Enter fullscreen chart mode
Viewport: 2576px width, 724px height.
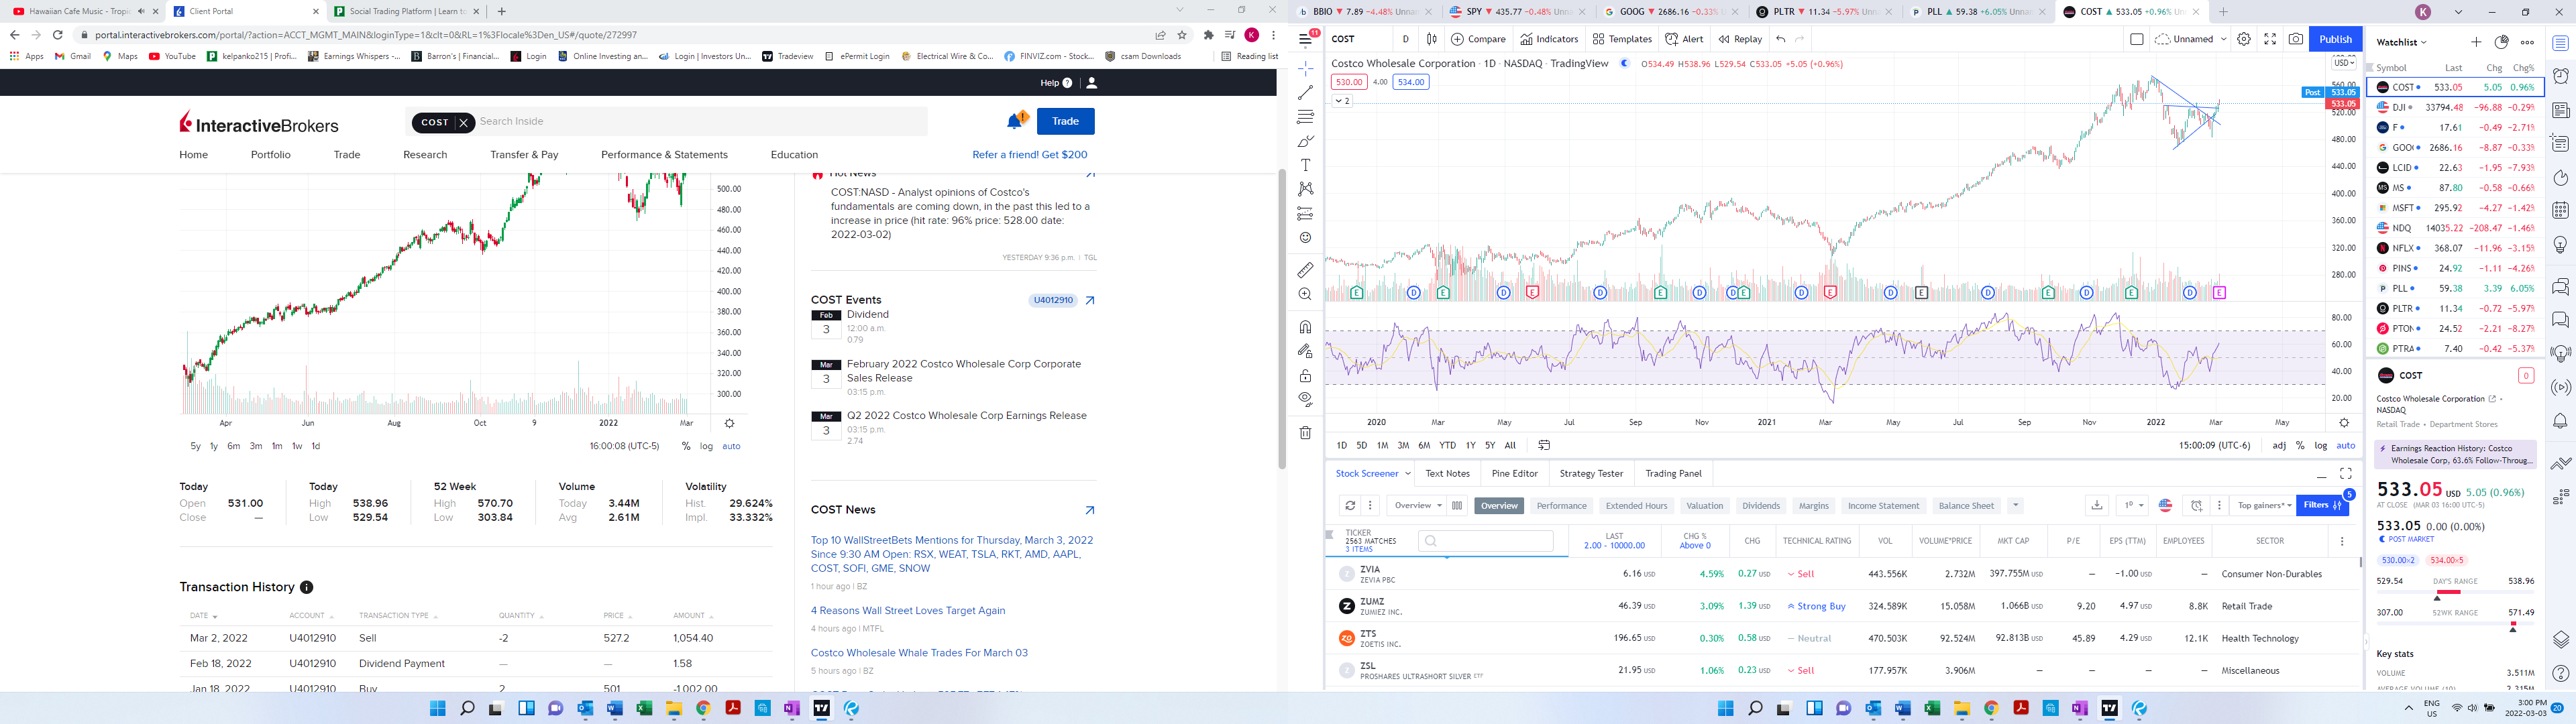[x=2270, y=39]
